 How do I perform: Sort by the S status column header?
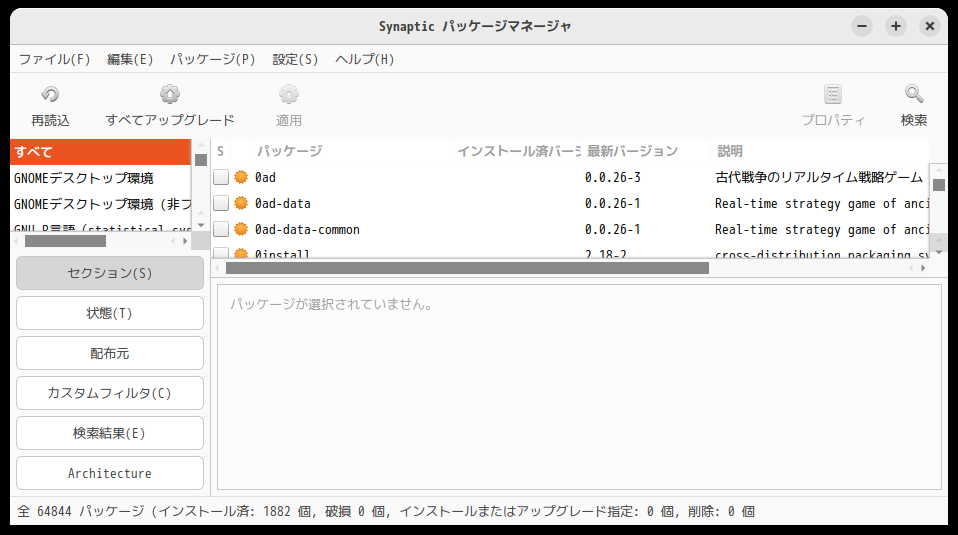[x=221, y=151]
